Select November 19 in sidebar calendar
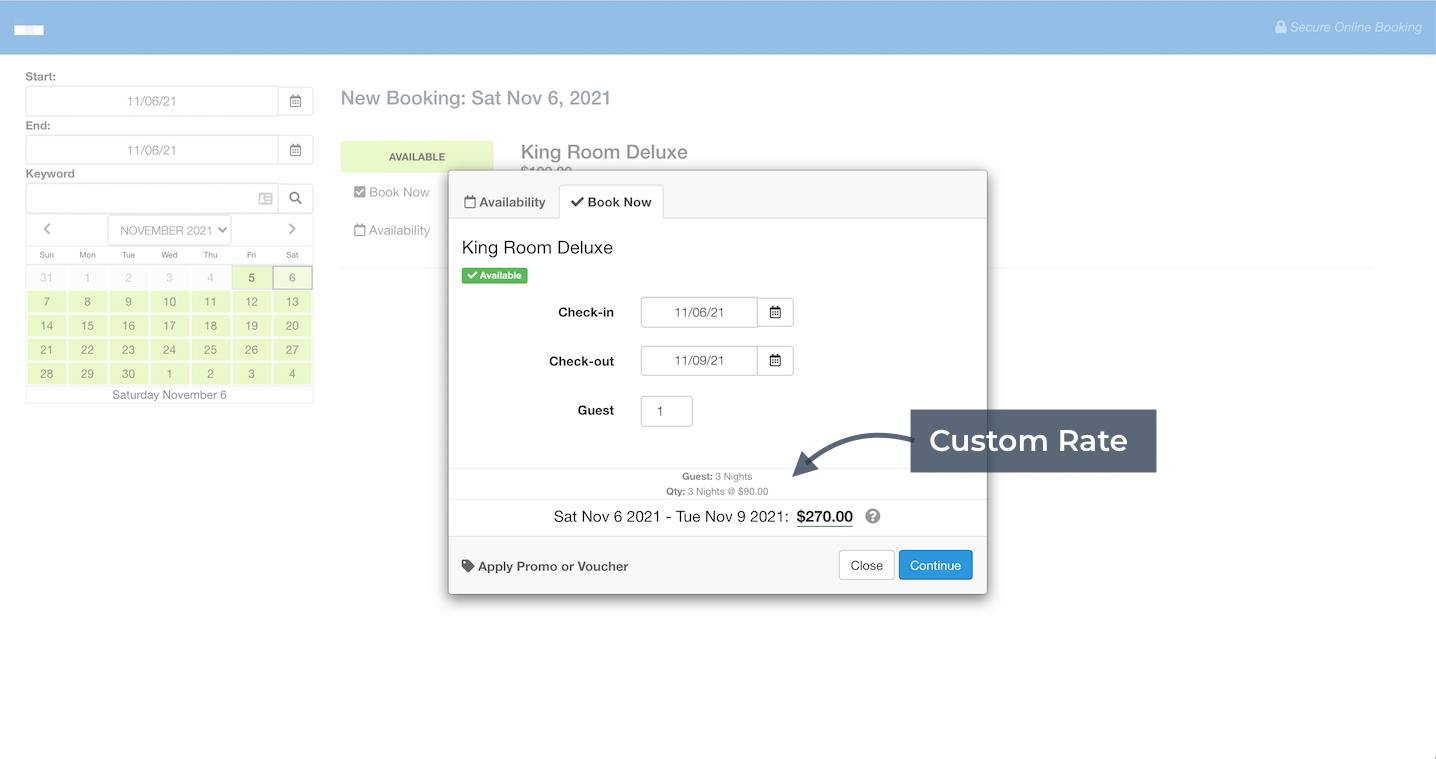Viewport: 1436px width, 759px height. click(x=251, y=326)
